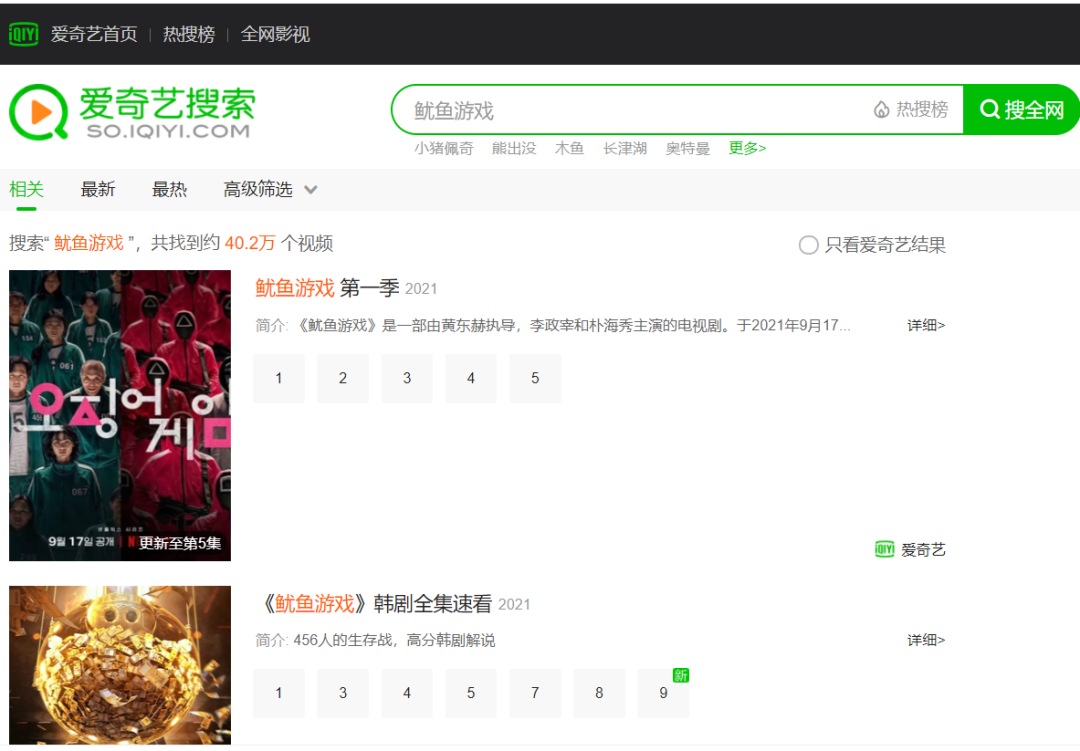
Task: Open the 全网影视 link
Action: [x=275, y=34]
